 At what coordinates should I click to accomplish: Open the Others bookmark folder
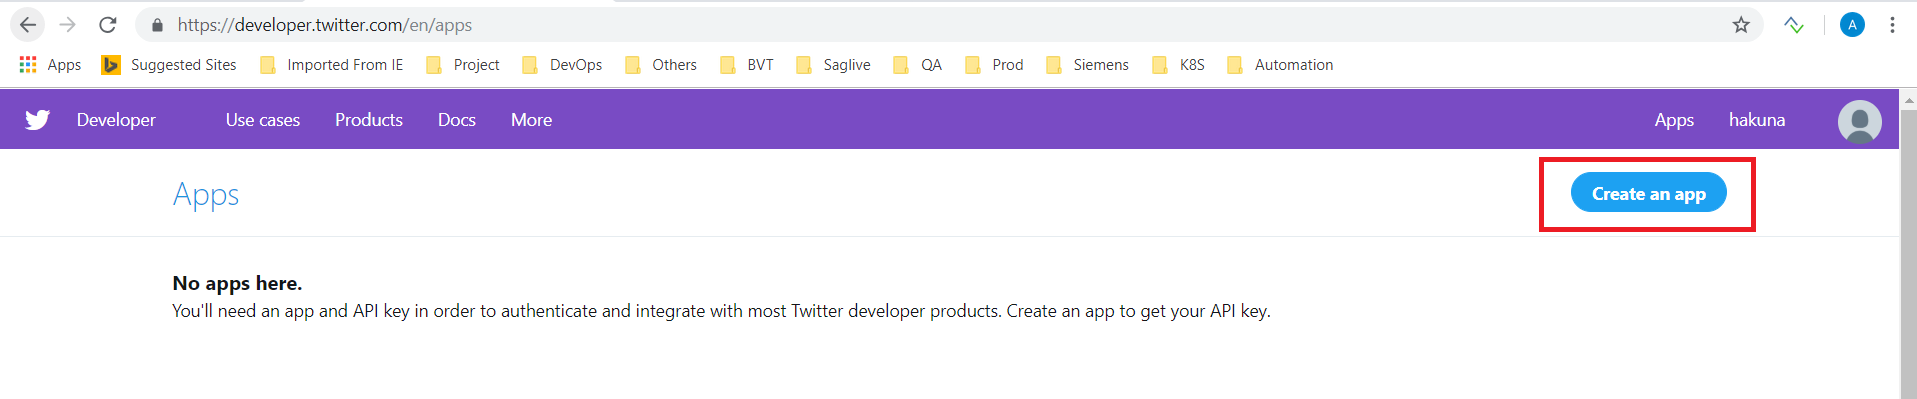point(661,65)
